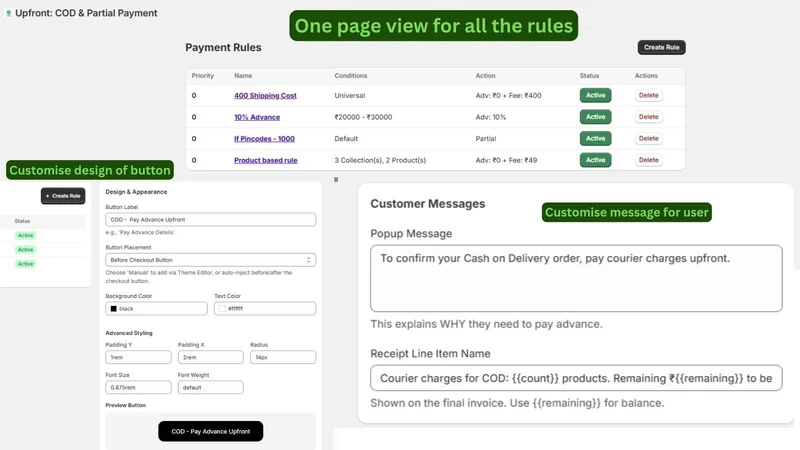Click the white Text Color swatch
The image size is (800, 450).
222,309
